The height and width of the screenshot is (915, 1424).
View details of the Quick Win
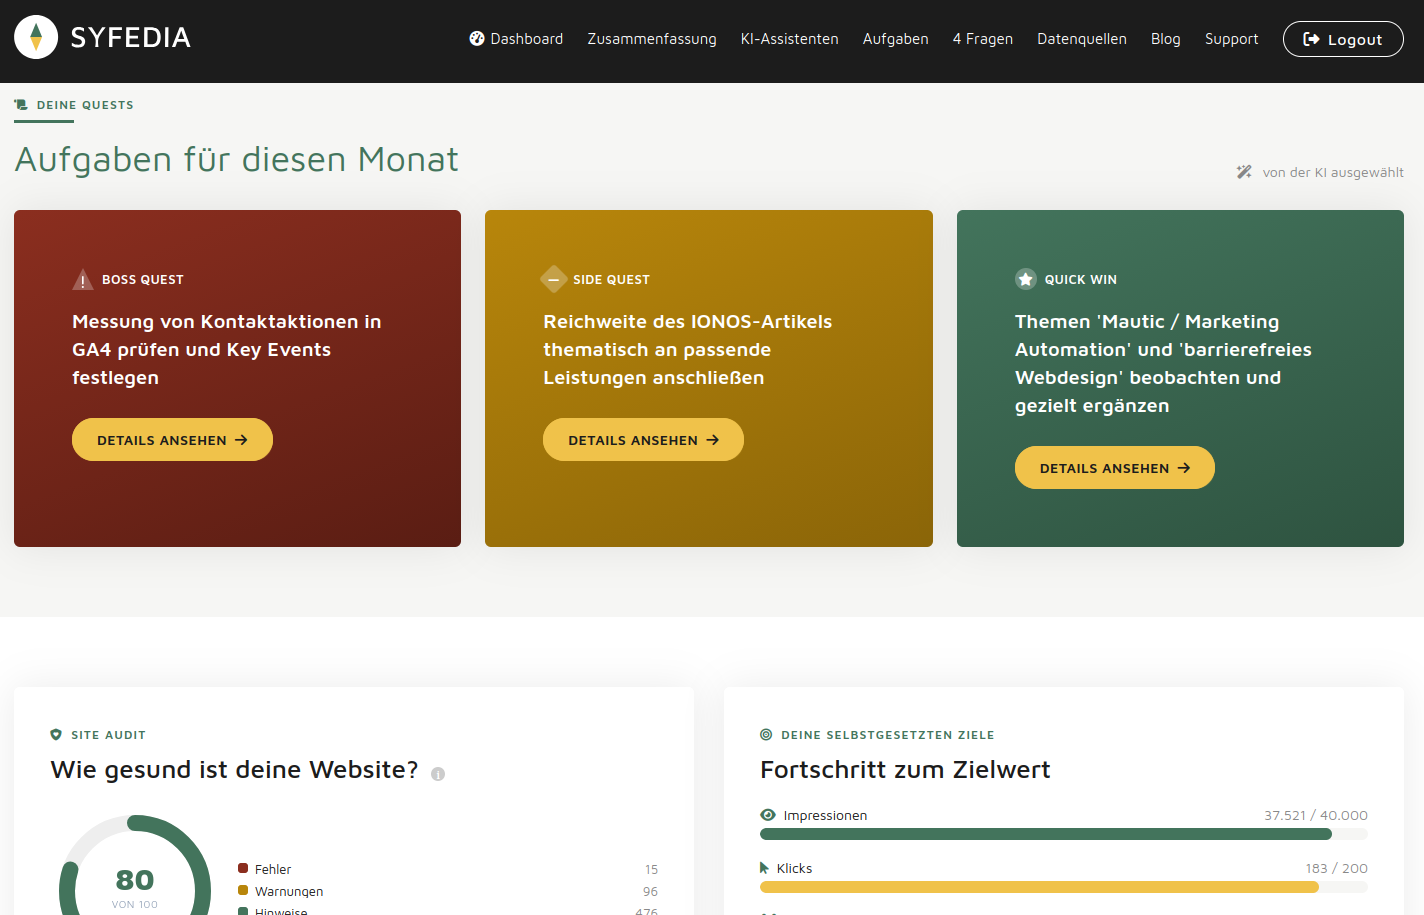tap(1115, 468)
